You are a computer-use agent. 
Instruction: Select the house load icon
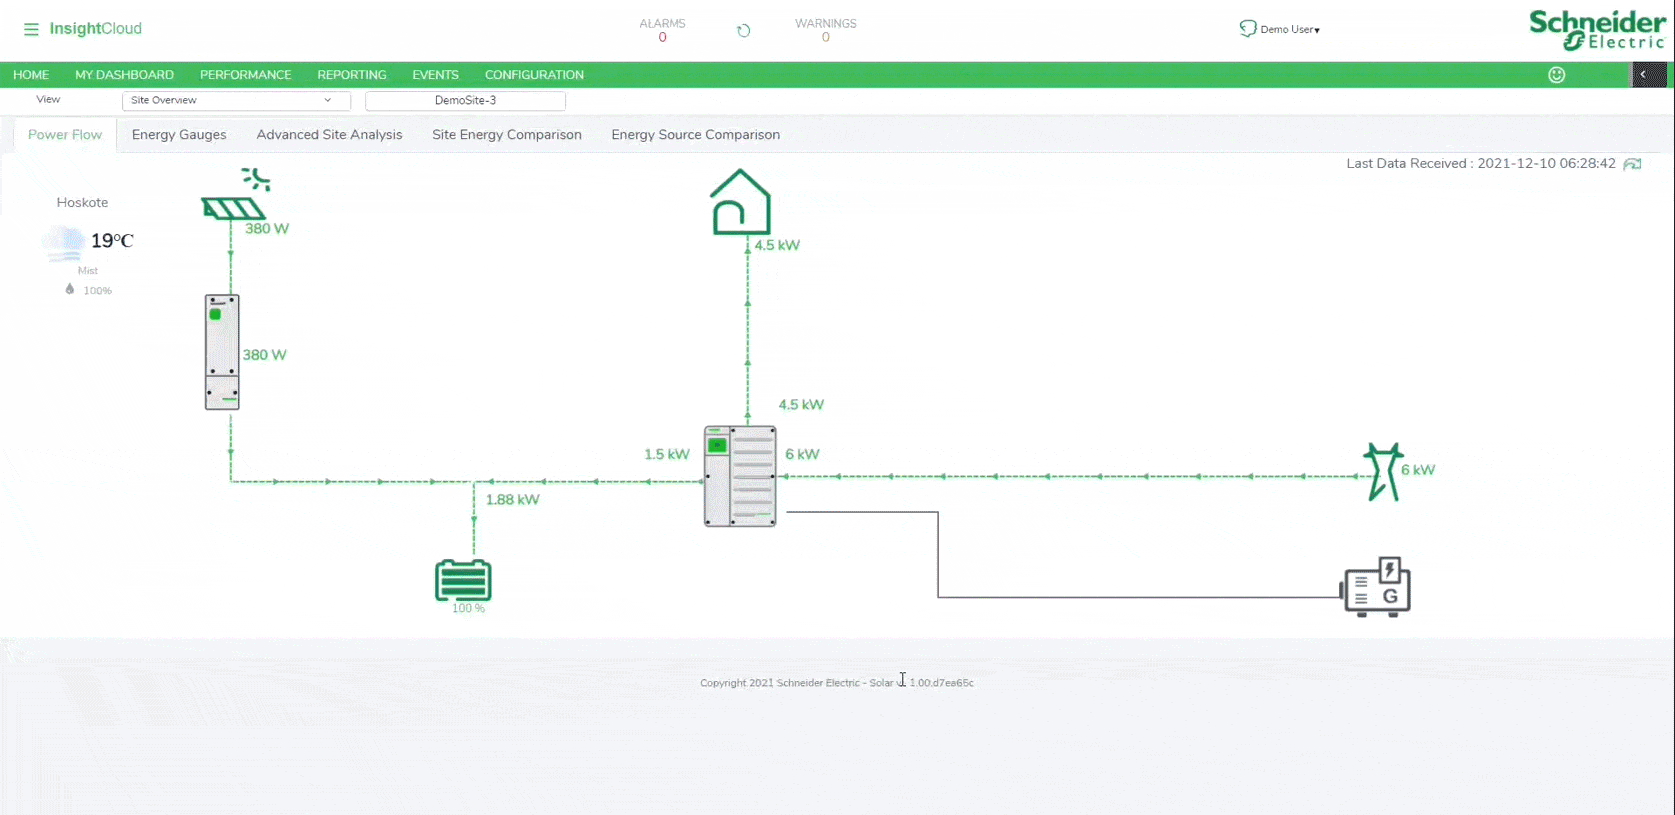[x=741, y=202]
